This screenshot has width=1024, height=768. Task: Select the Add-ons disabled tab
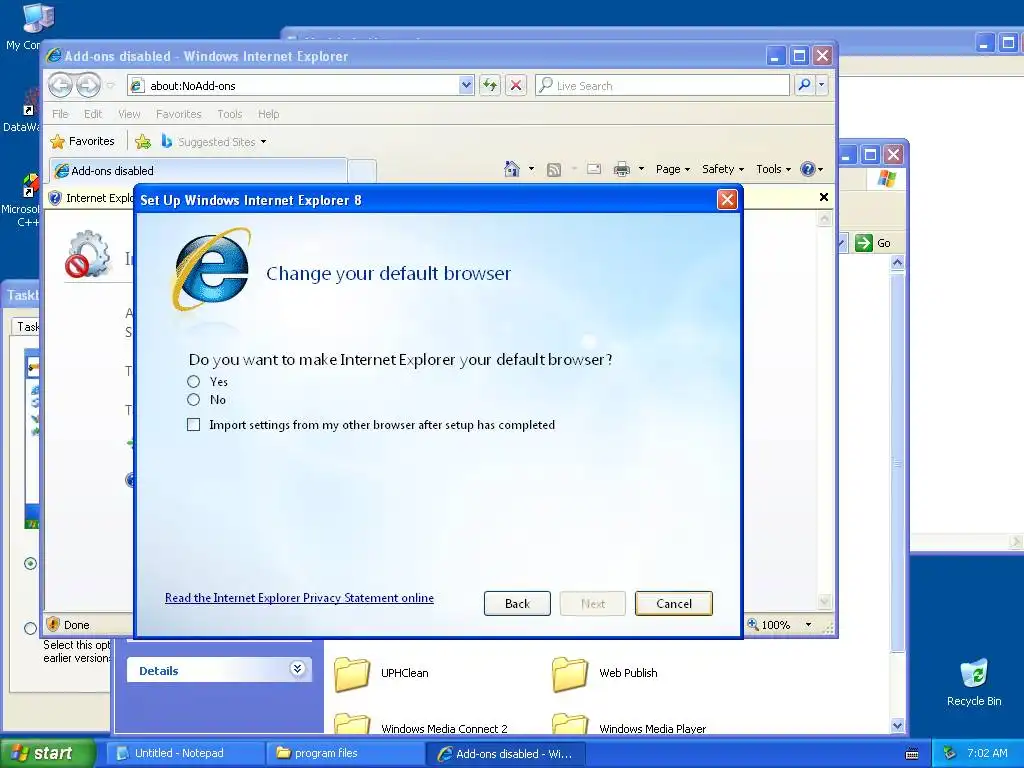point(198,170)
